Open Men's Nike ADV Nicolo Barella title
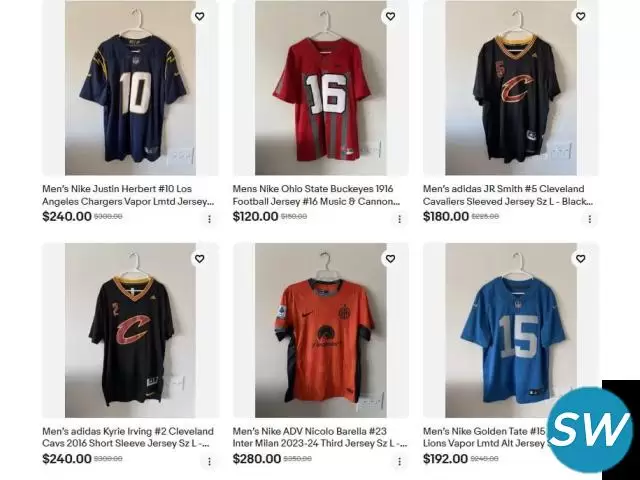Screen dimensions: 640x480 click(320, 437)
